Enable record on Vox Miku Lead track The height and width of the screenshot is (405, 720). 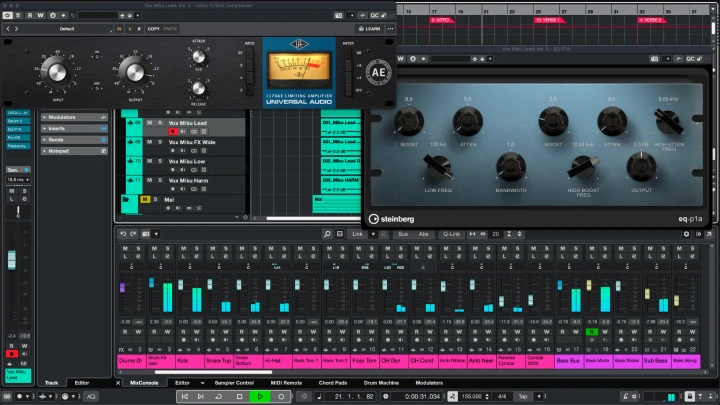pos(173,131)
